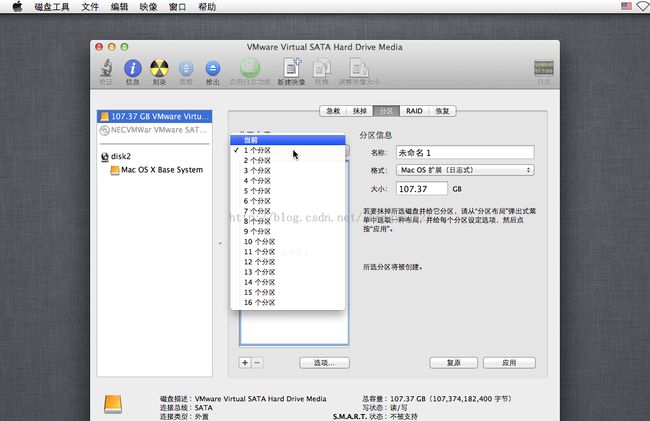Switch to the RAID tab

coord(414,111)
